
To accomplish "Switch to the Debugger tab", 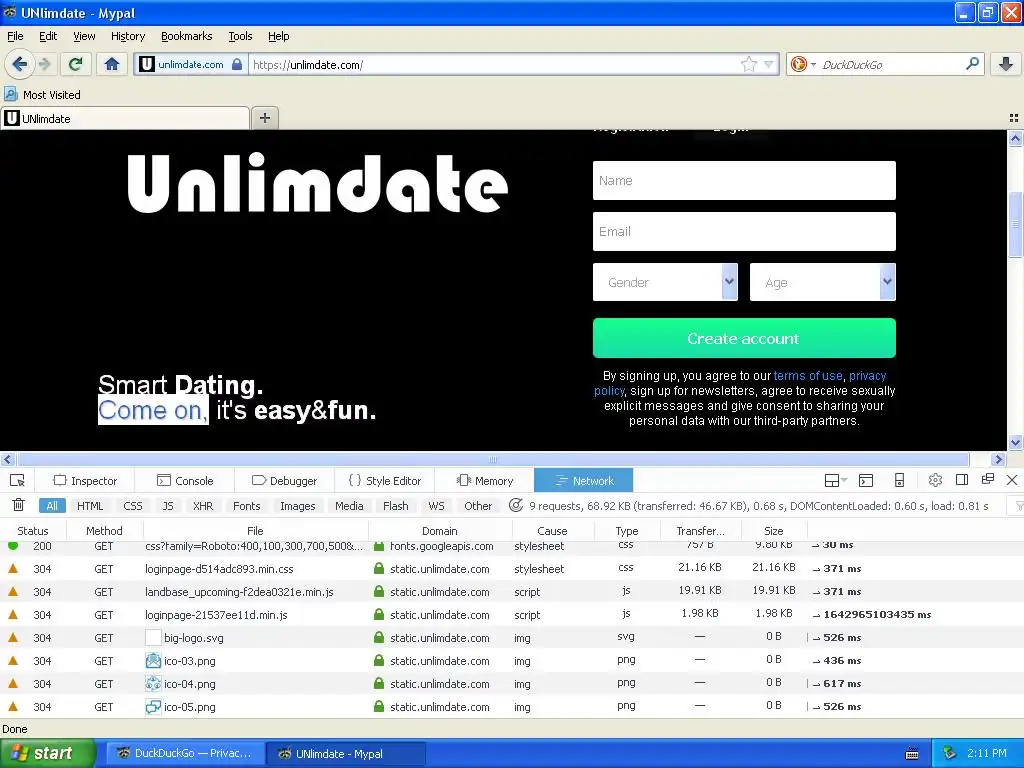I will (284, 481).
